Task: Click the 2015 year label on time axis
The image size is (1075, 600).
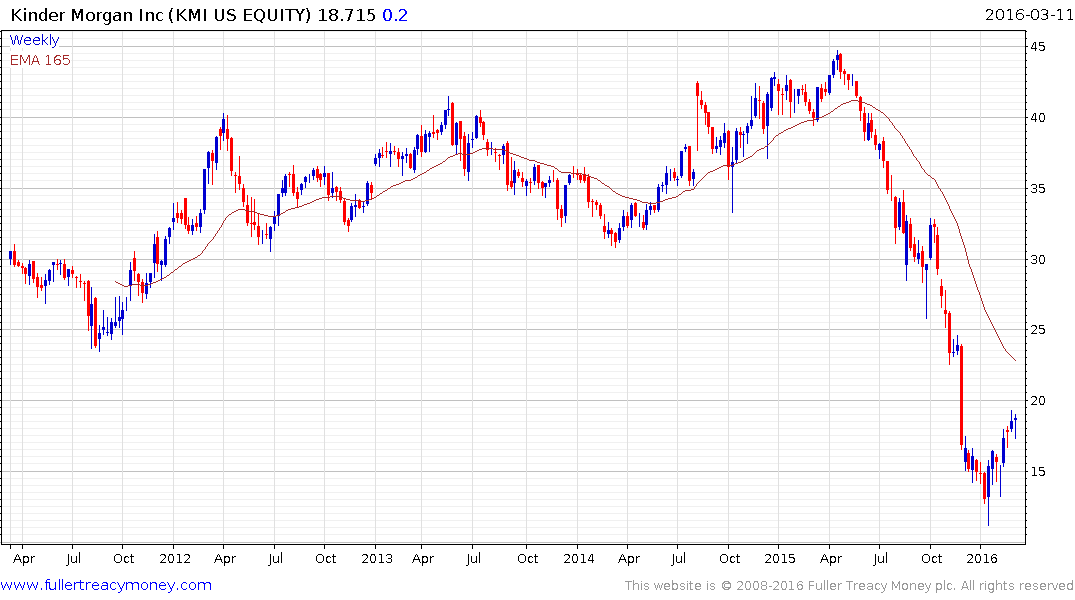Action: tap(780, 558)
